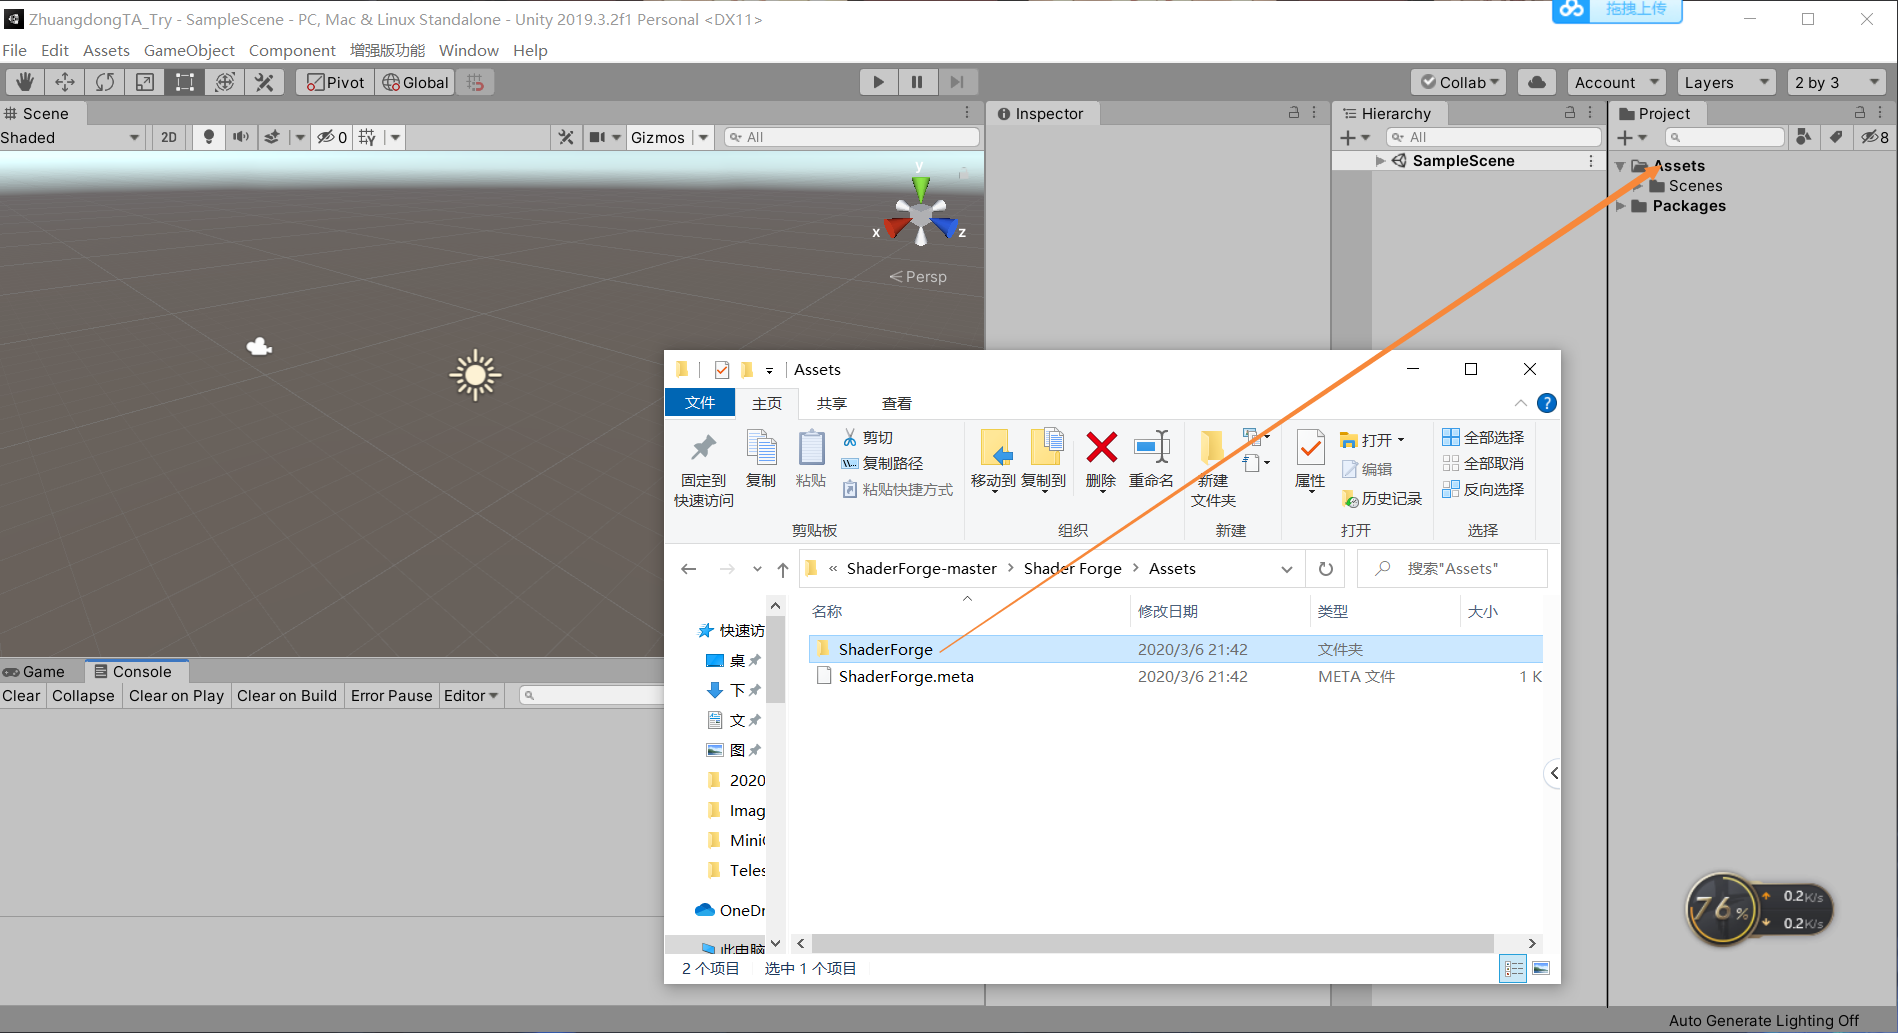Image resolution: width=1898 pixels, height=1033 pixels.
Task: Open the Account dropdown
Action: pos(1616,82)
